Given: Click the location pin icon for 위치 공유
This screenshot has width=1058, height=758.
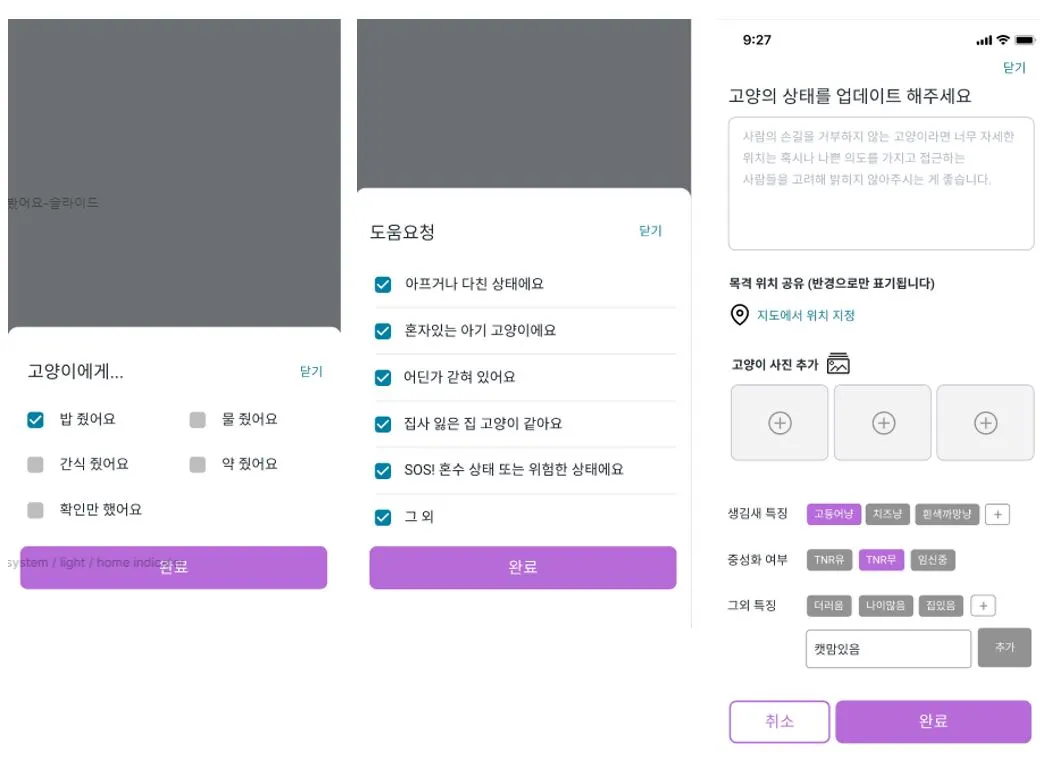Looking at the screenshot, I should pyautogui.click(x=738, y=314).
